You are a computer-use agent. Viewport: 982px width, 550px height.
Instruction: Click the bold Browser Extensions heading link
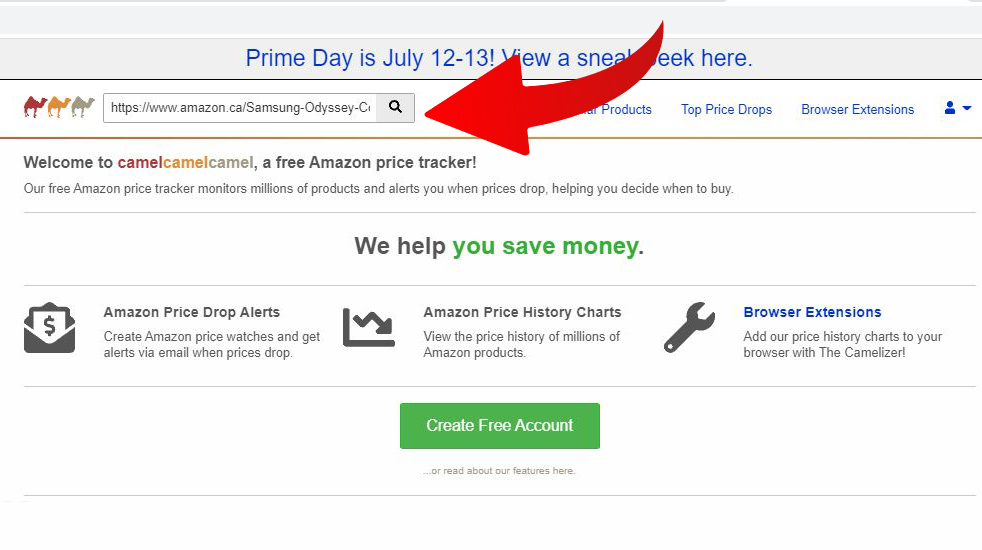pos(812,312)
